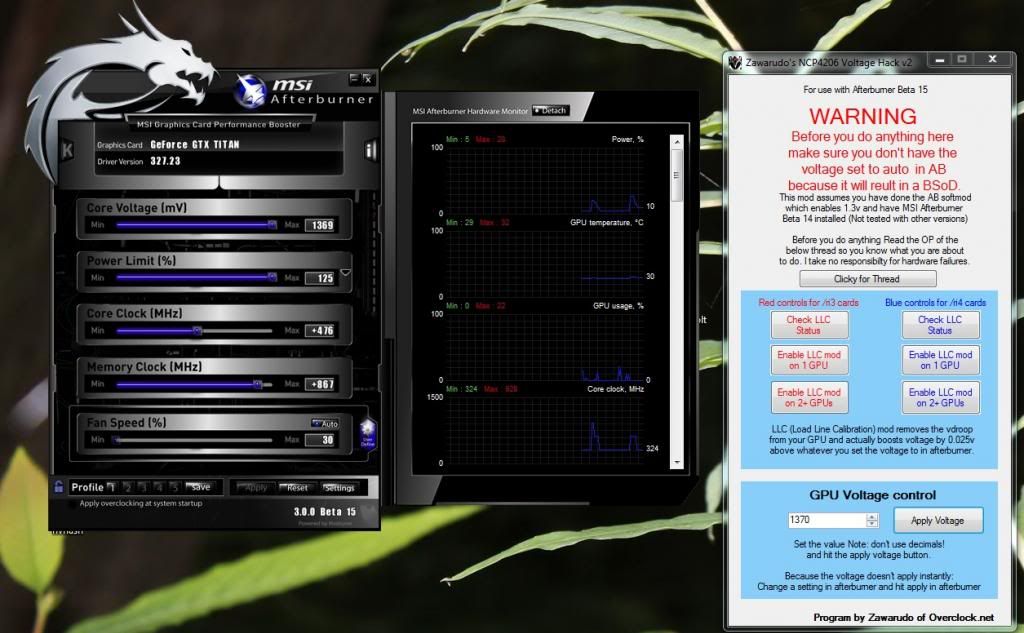Open the Afterburner information 'i' icon
Image resolution: width=1024 pixels, height=633 pixels.
click(x=370, y=150)
